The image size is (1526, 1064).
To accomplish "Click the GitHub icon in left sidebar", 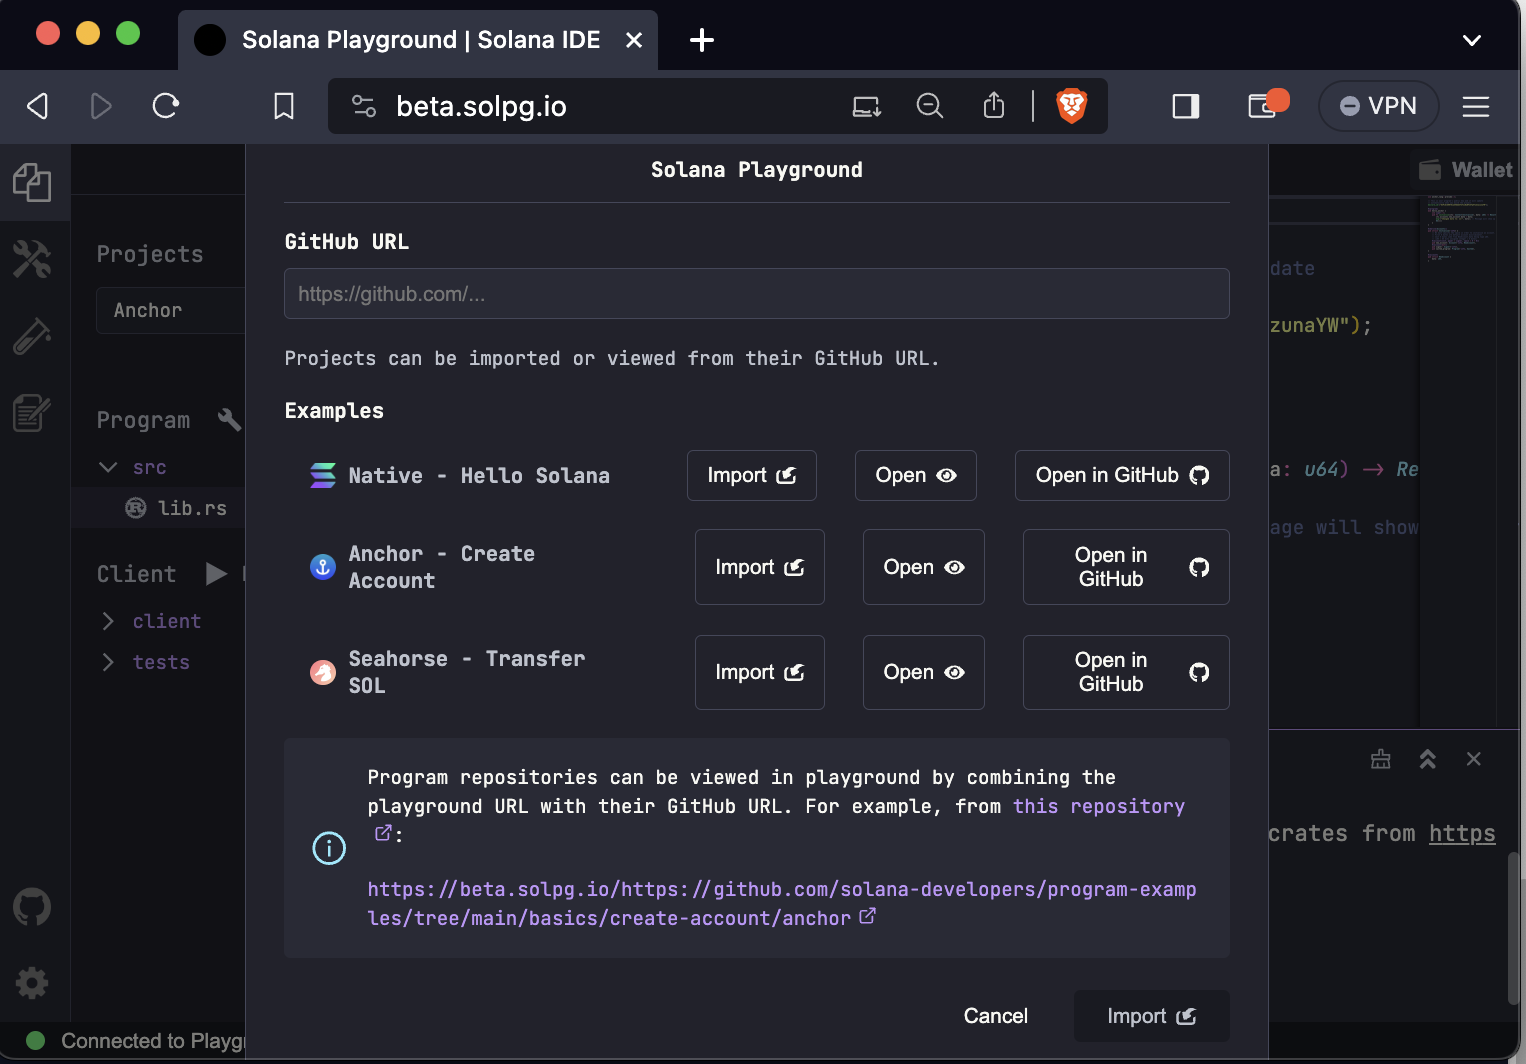I will click(32, 907).
